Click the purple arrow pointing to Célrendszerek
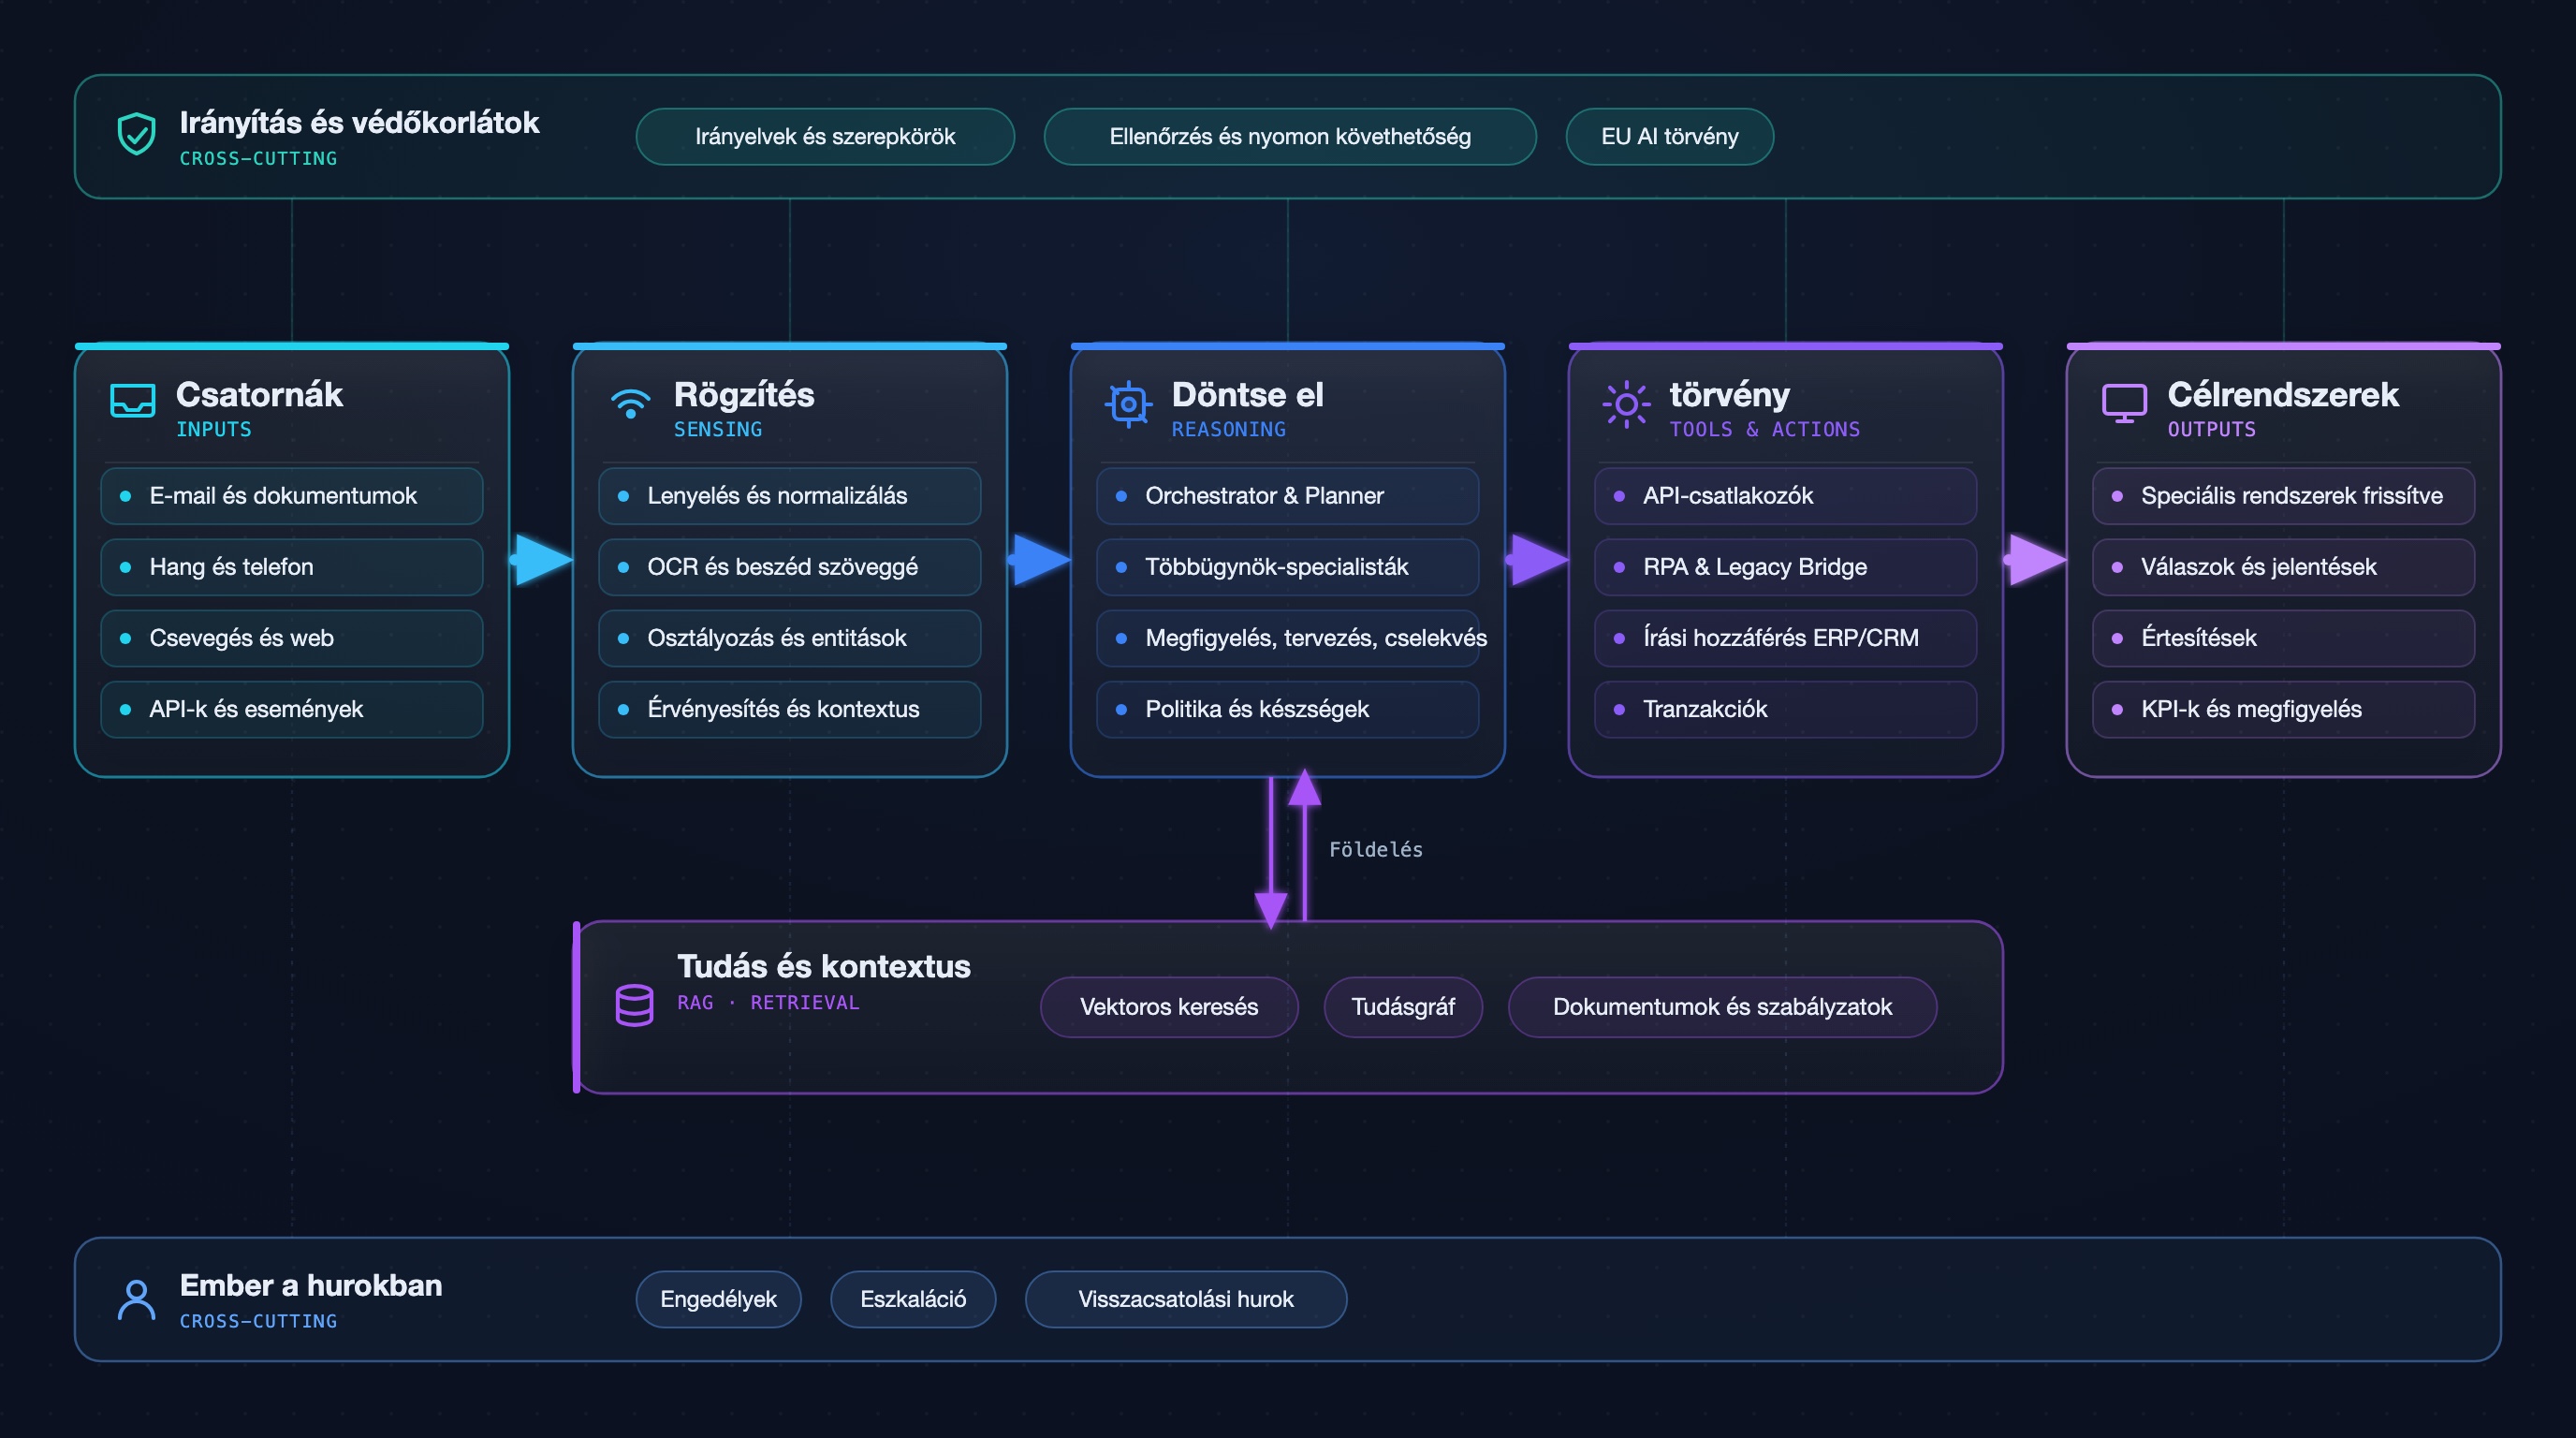The width and height of the screenshot is (2576, 1438). [x=2035, y=559]
